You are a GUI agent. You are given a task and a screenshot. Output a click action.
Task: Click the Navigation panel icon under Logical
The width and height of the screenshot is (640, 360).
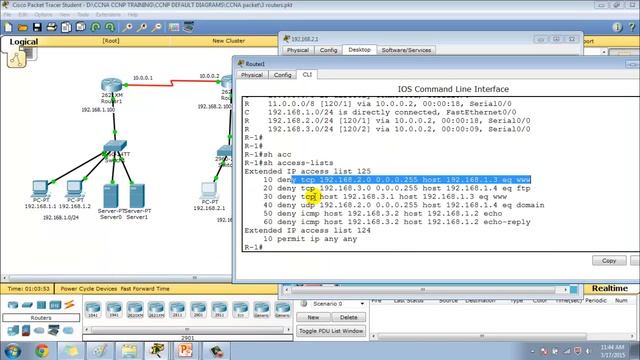[x=16, y=60]
